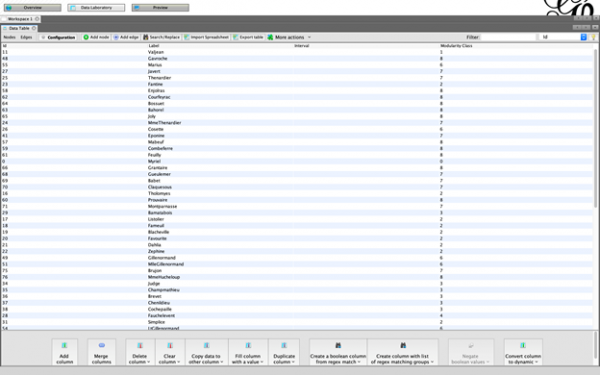Click the lightbulb icon beside the filter

tap(593, 37)
